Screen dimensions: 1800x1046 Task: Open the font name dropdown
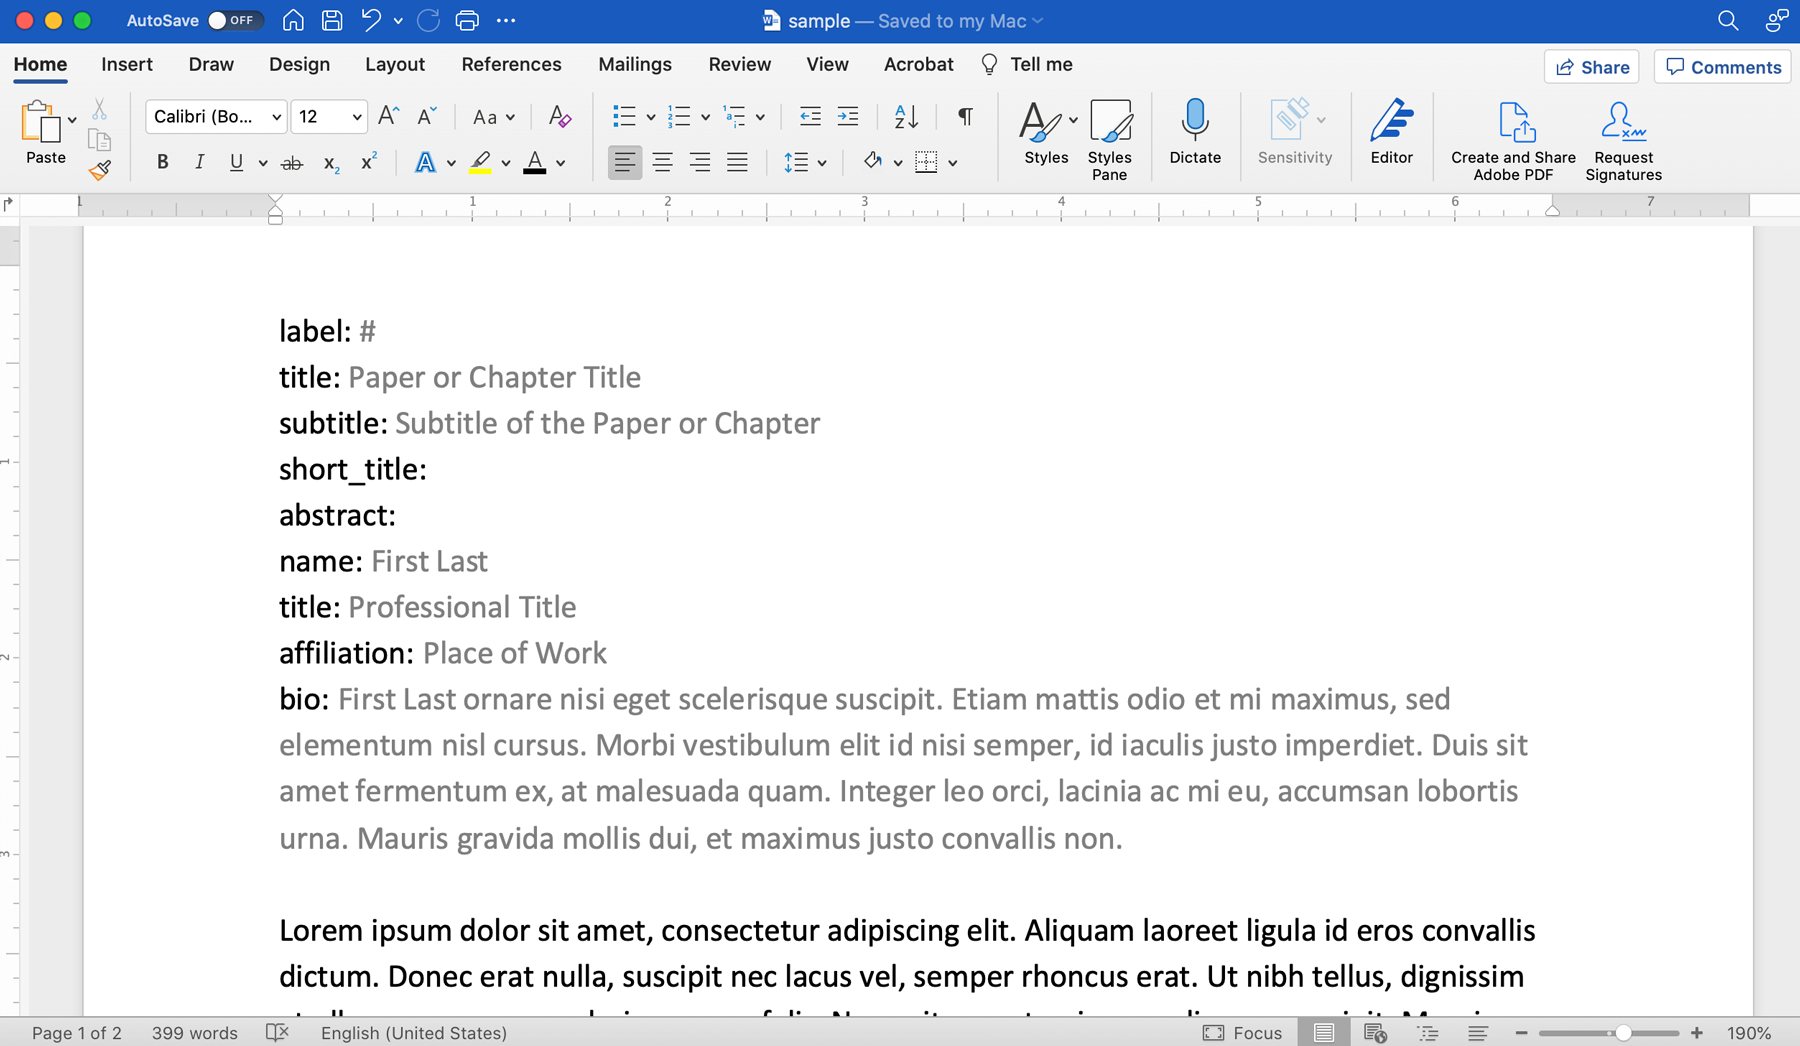click(x=276, y=117)
